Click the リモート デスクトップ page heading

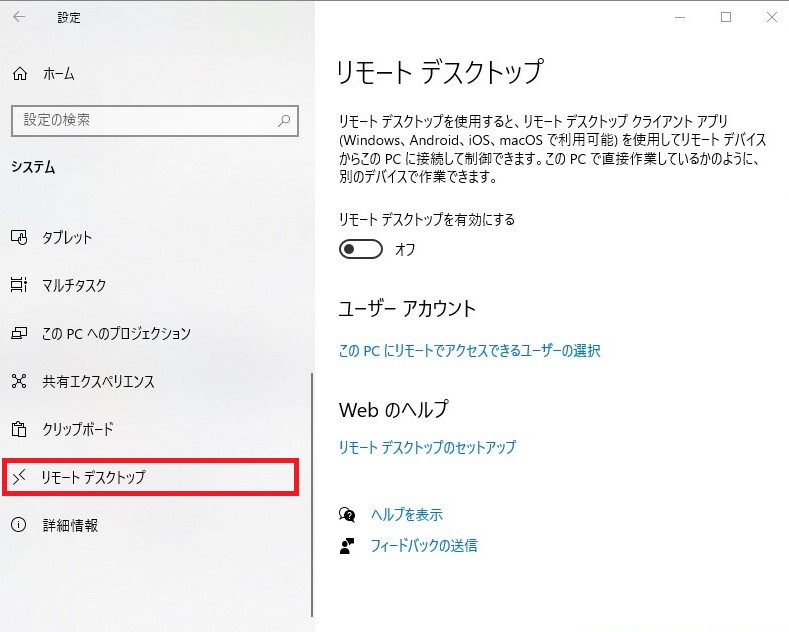tap(441, 72)
